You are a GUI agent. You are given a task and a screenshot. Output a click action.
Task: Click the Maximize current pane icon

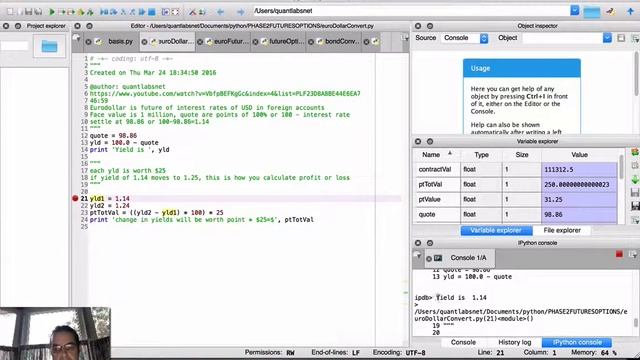pos(166,12)
